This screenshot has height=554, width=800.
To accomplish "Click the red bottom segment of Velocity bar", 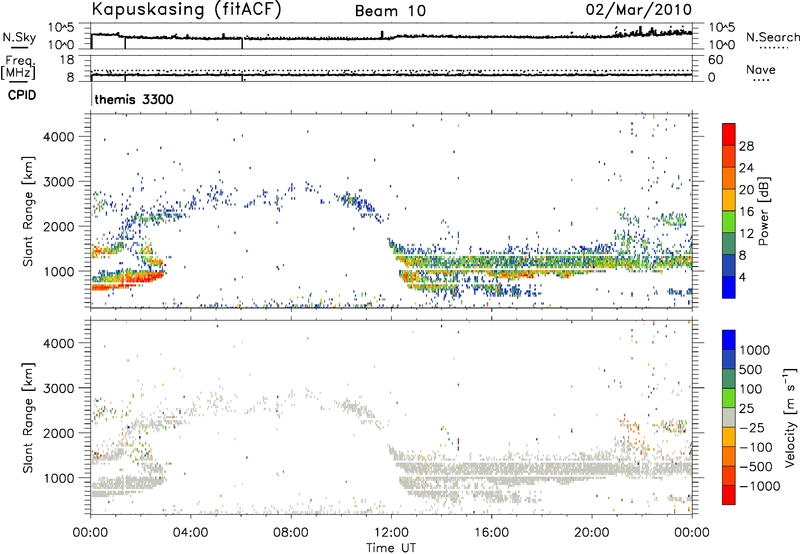I will (729, 495).
